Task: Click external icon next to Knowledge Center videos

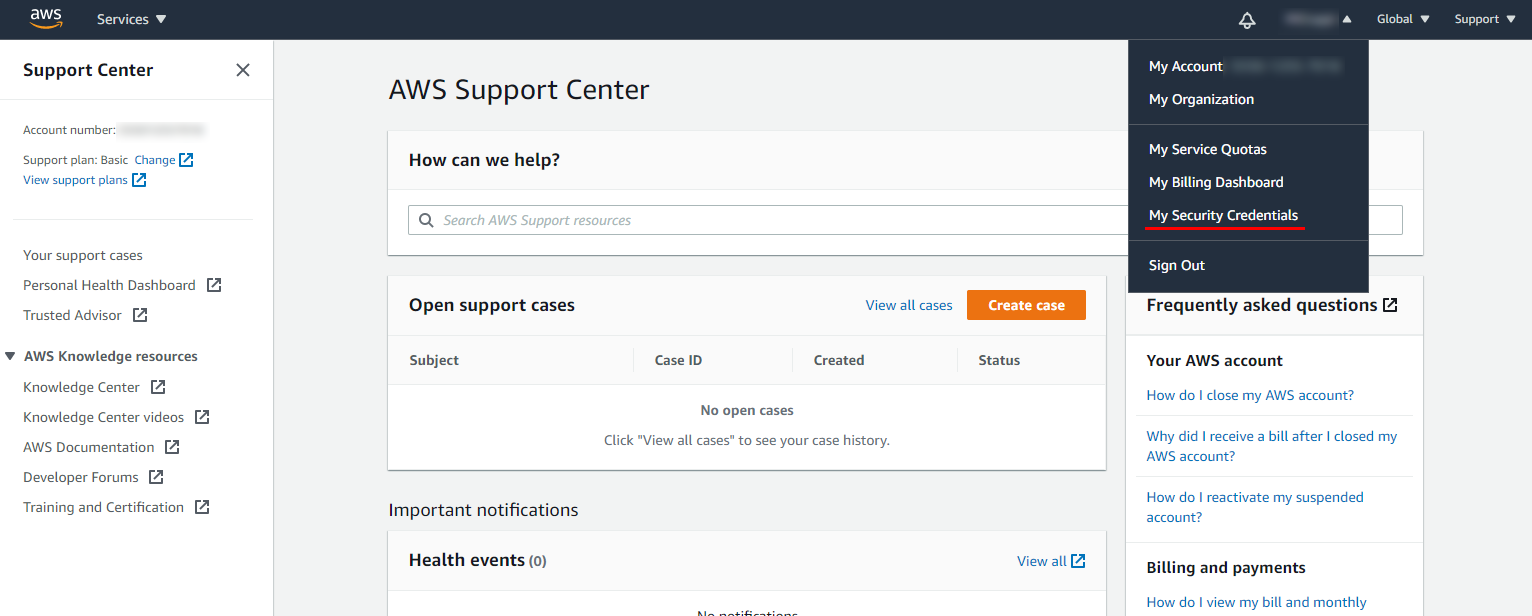Action: [x=202, y=417]
